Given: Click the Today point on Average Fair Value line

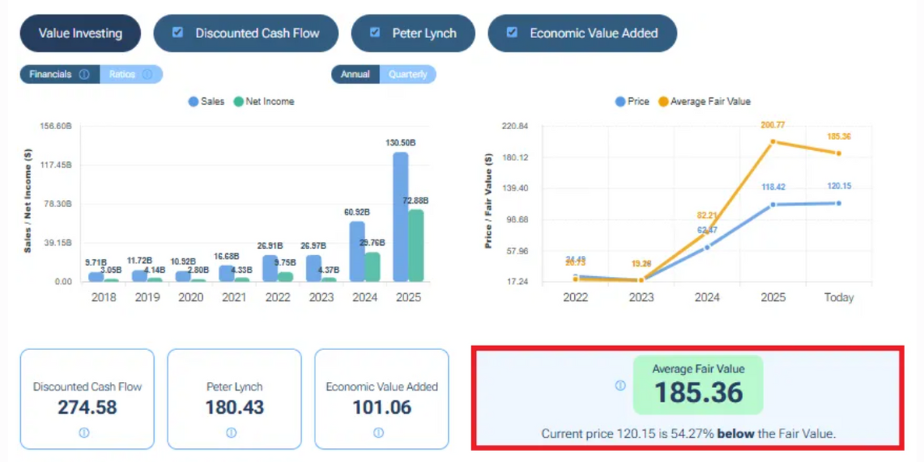Looking at the screenshot, I should click(838, 153).
